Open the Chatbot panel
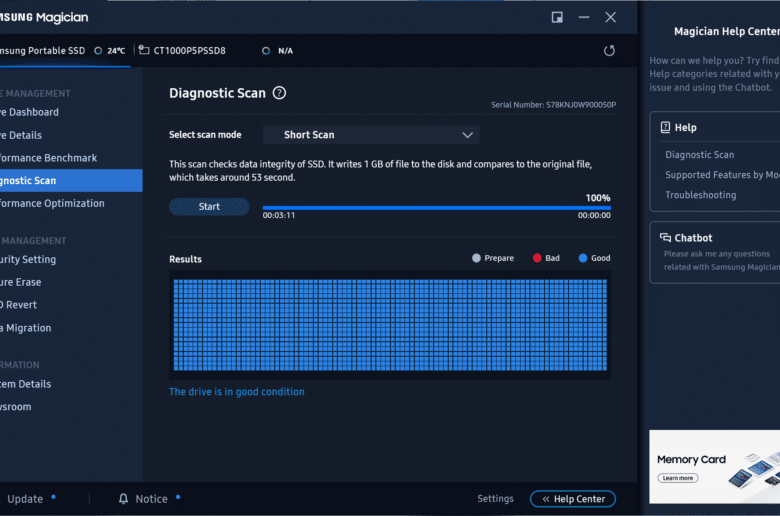 pos(715,252)
